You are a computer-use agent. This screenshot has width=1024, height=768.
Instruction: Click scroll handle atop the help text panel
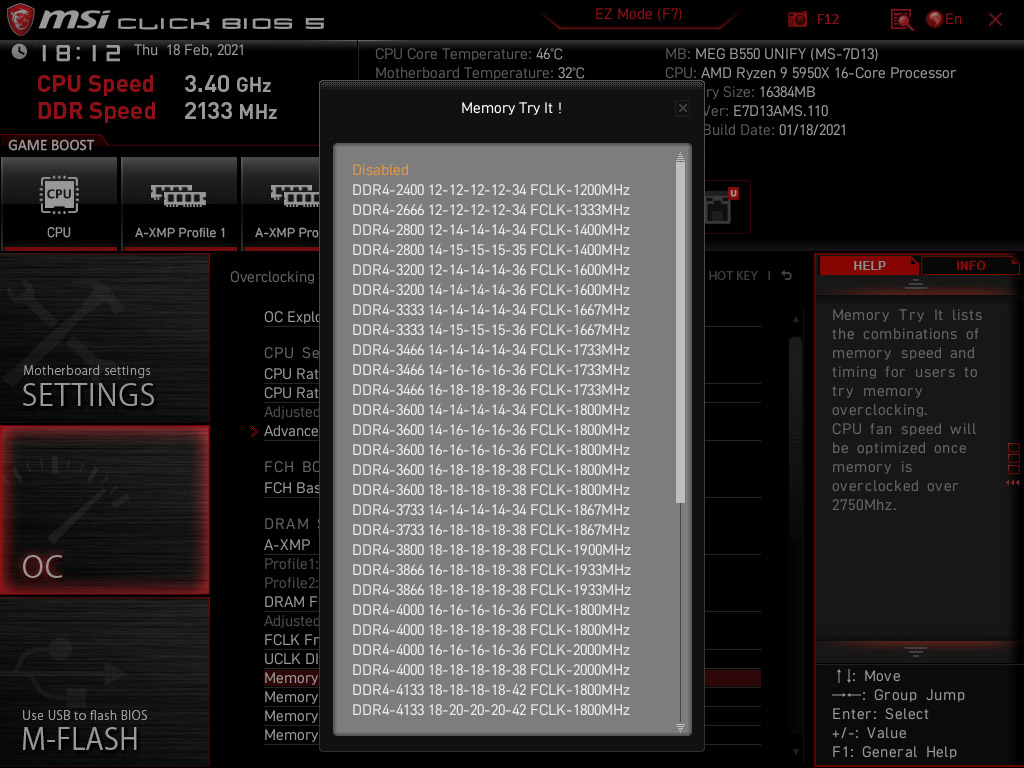(x=916, y=283)
